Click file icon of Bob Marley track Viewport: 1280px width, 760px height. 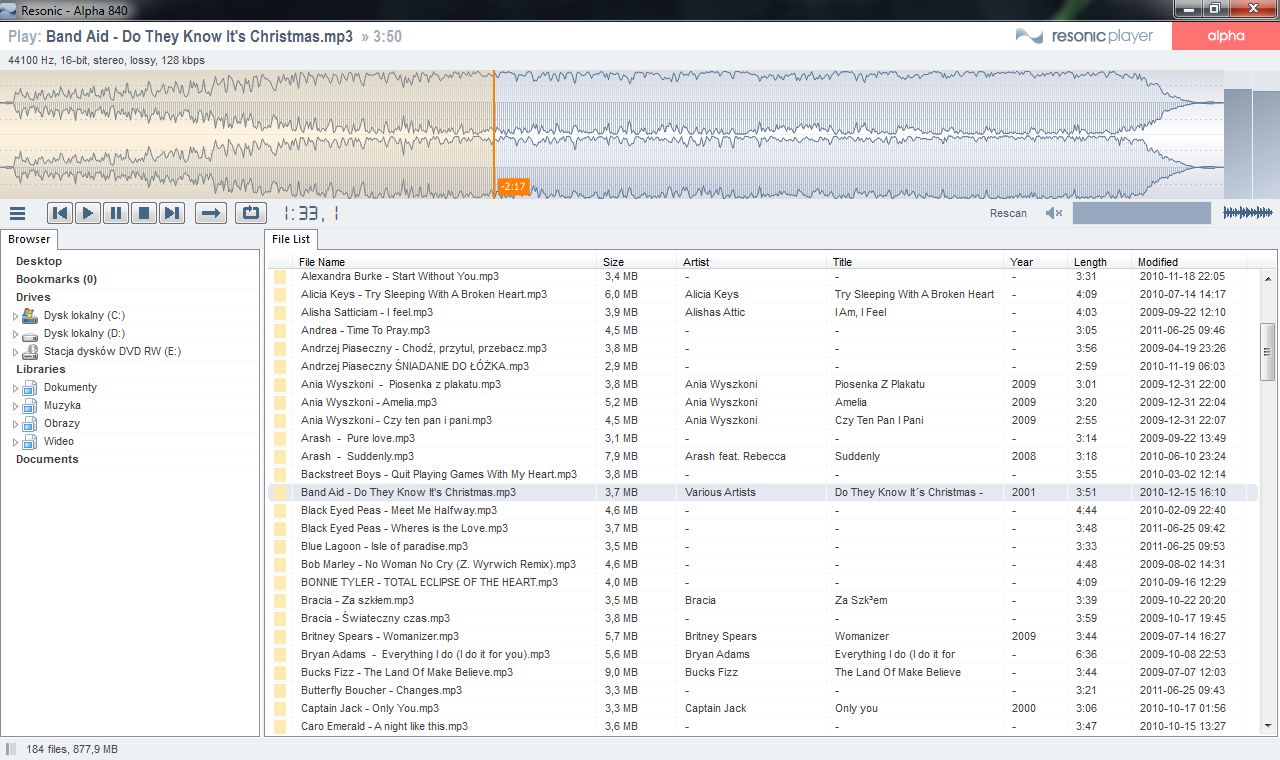pos(280,564)
